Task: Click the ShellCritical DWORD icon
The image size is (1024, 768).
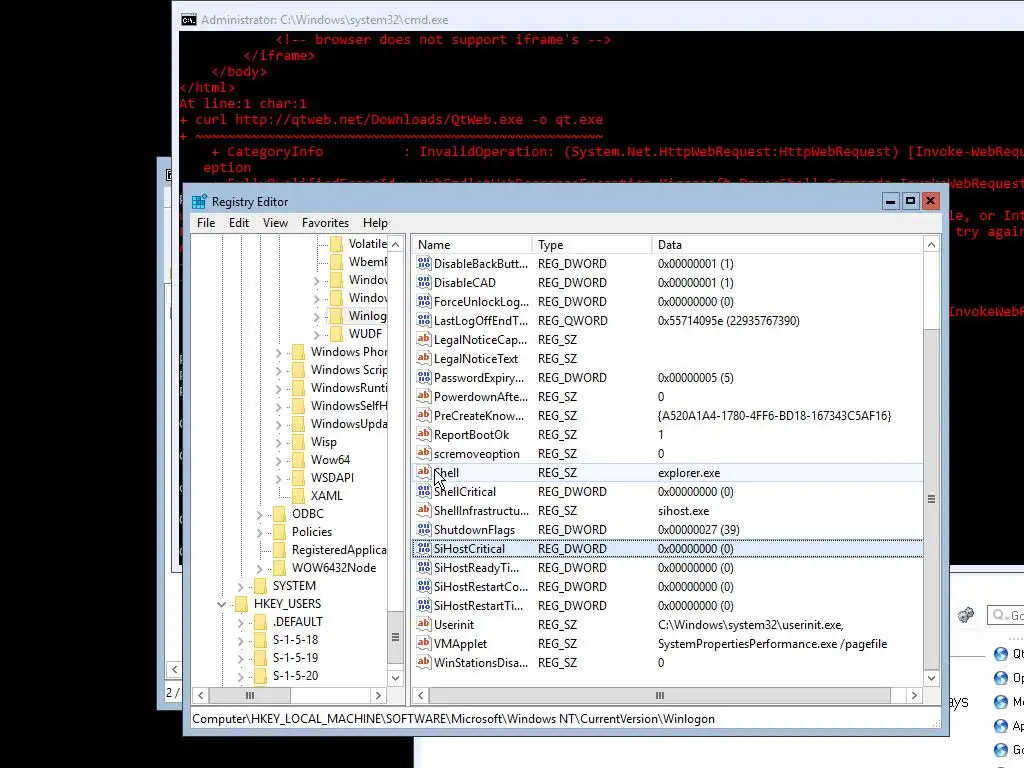Action: (424, 491)
